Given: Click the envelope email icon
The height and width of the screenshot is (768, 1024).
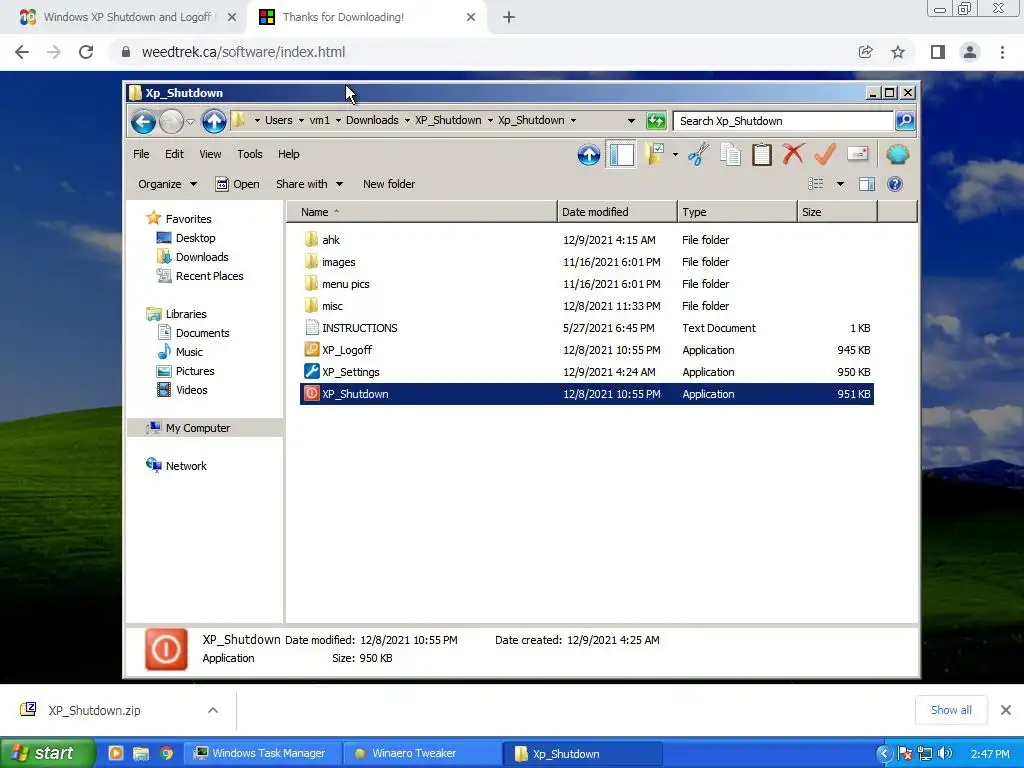Looking at the screenshot, I should 857,154.
